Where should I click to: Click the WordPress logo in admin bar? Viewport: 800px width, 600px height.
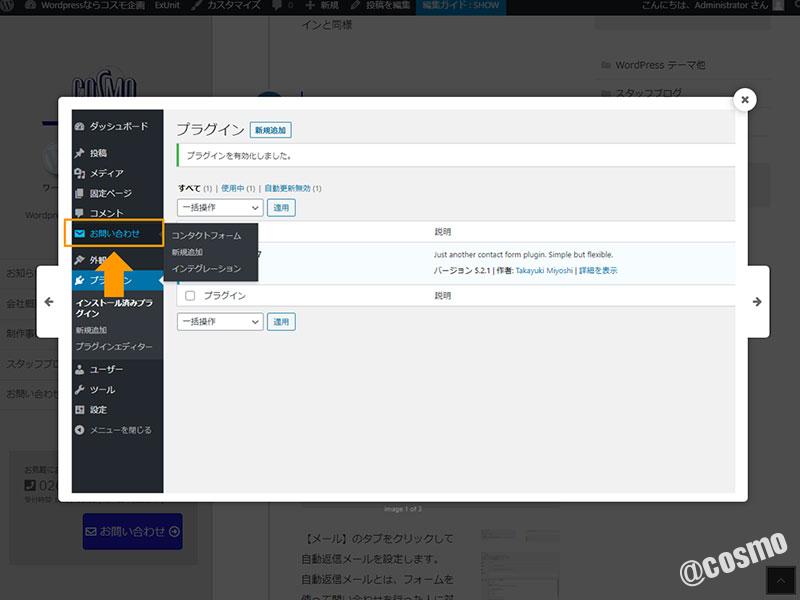8,6
